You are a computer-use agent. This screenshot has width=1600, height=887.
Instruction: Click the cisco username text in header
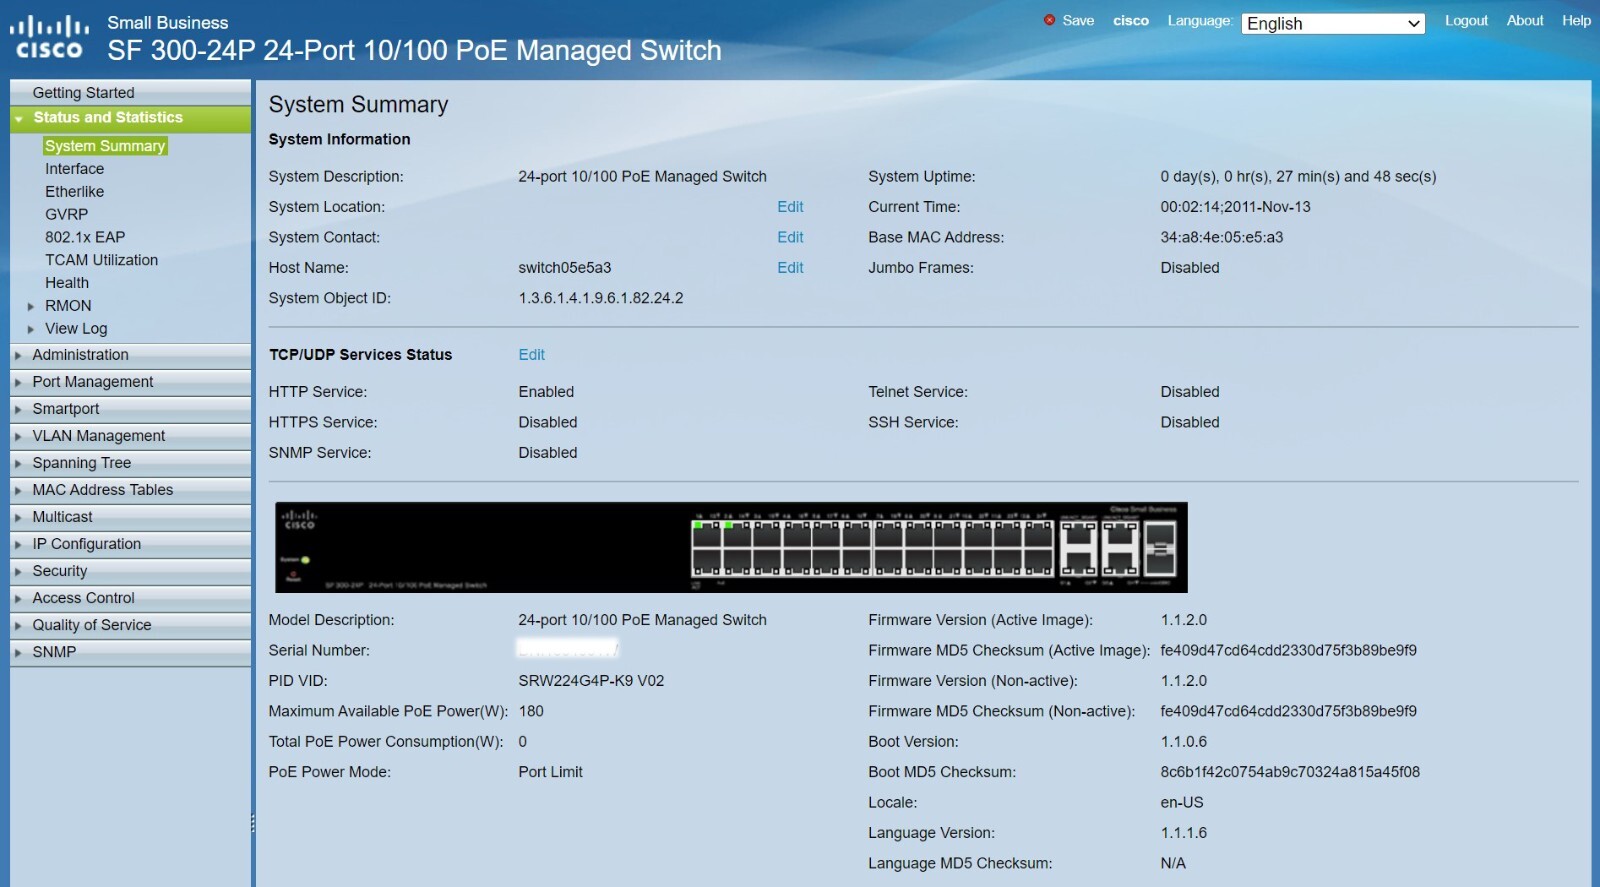coord(1131,20)
